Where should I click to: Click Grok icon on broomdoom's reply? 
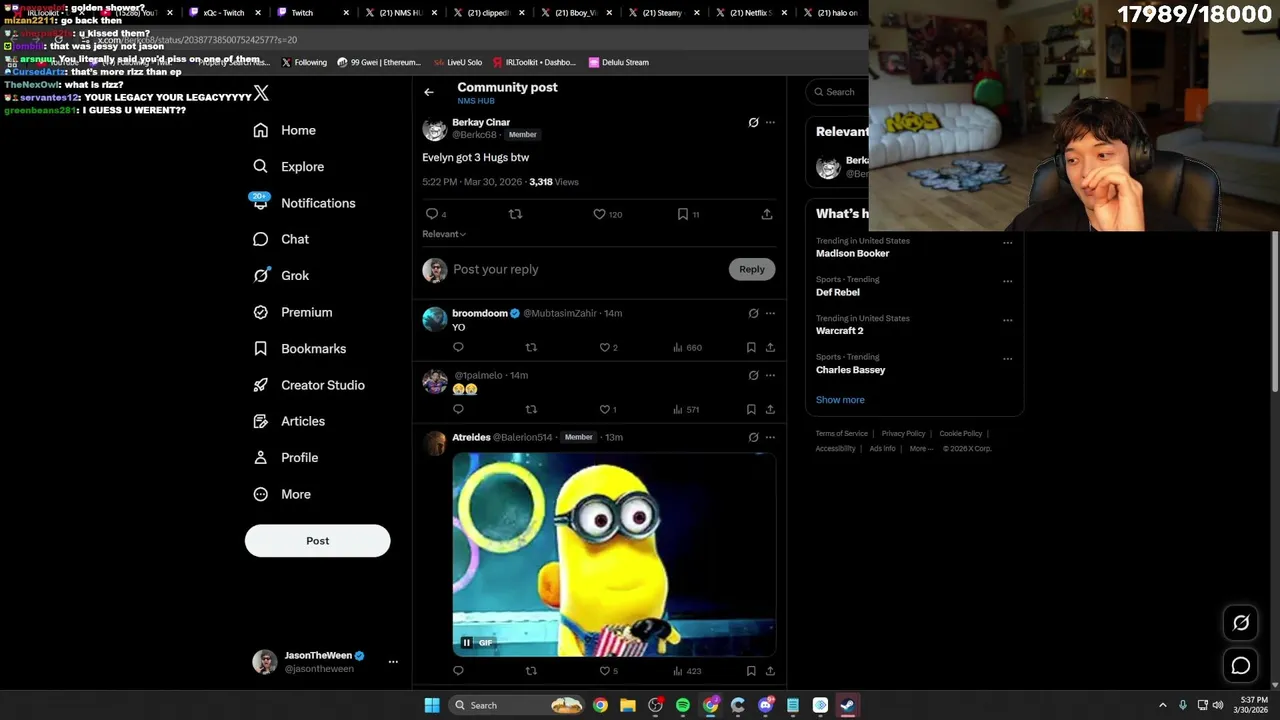(753, 313)
